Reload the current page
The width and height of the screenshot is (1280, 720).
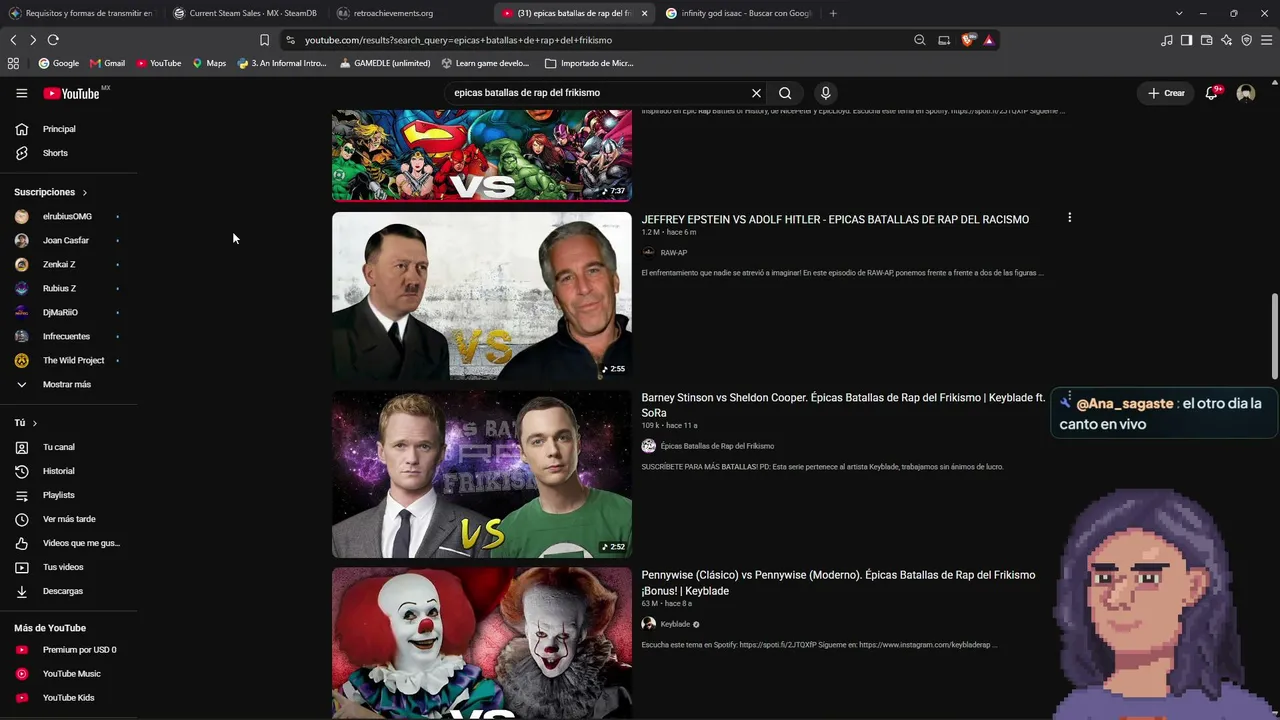[x=53, y=40]
